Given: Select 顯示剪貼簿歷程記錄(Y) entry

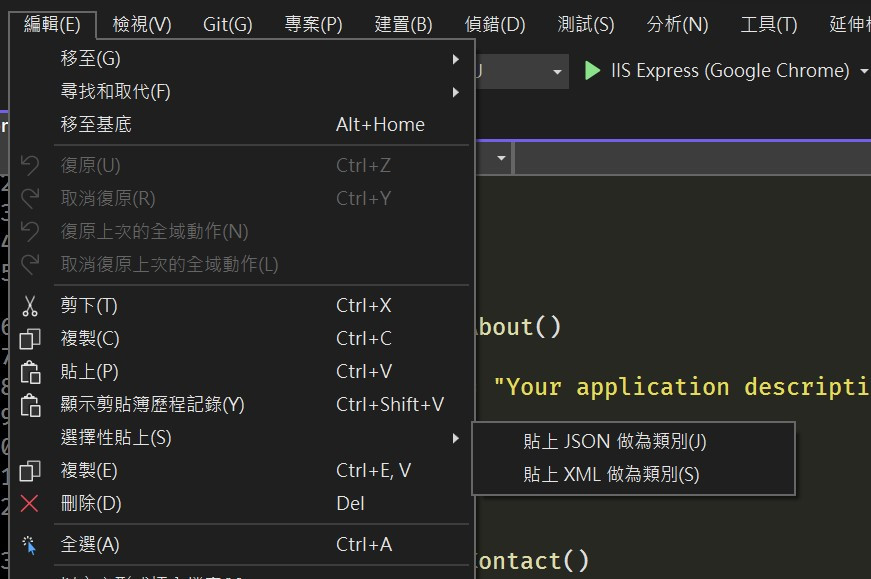Looking at the screenshot, I should point(242,405).
